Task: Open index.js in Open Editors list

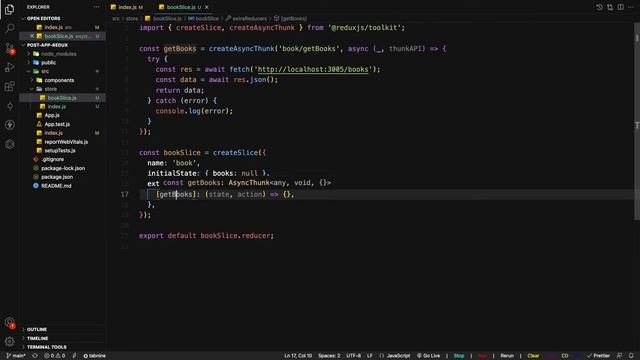Action: pos(53,27)
